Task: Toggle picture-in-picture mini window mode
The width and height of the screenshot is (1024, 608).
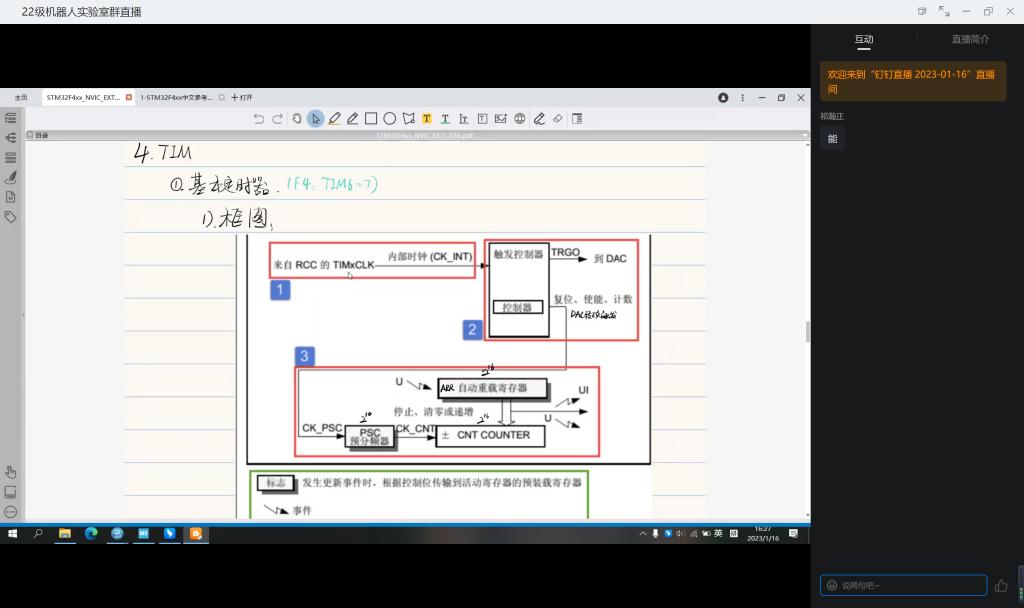Action: (x=922, y=11)
